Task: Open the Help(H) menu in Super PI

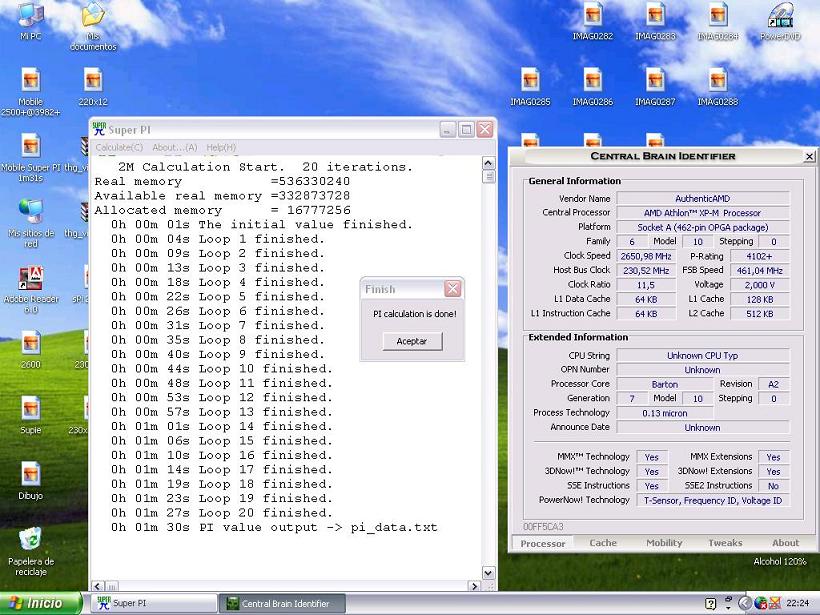Action: [221, 148]
